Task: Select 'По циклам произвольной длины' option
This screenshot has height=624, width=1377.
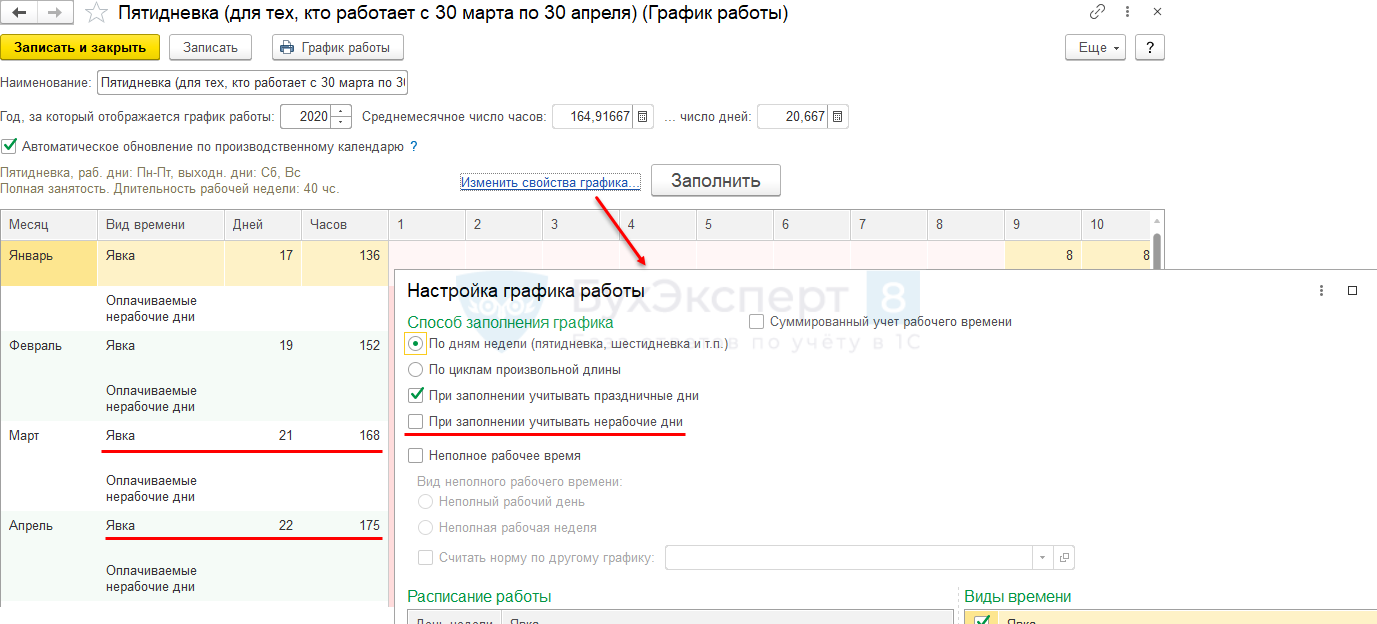Action: (417, 369)
